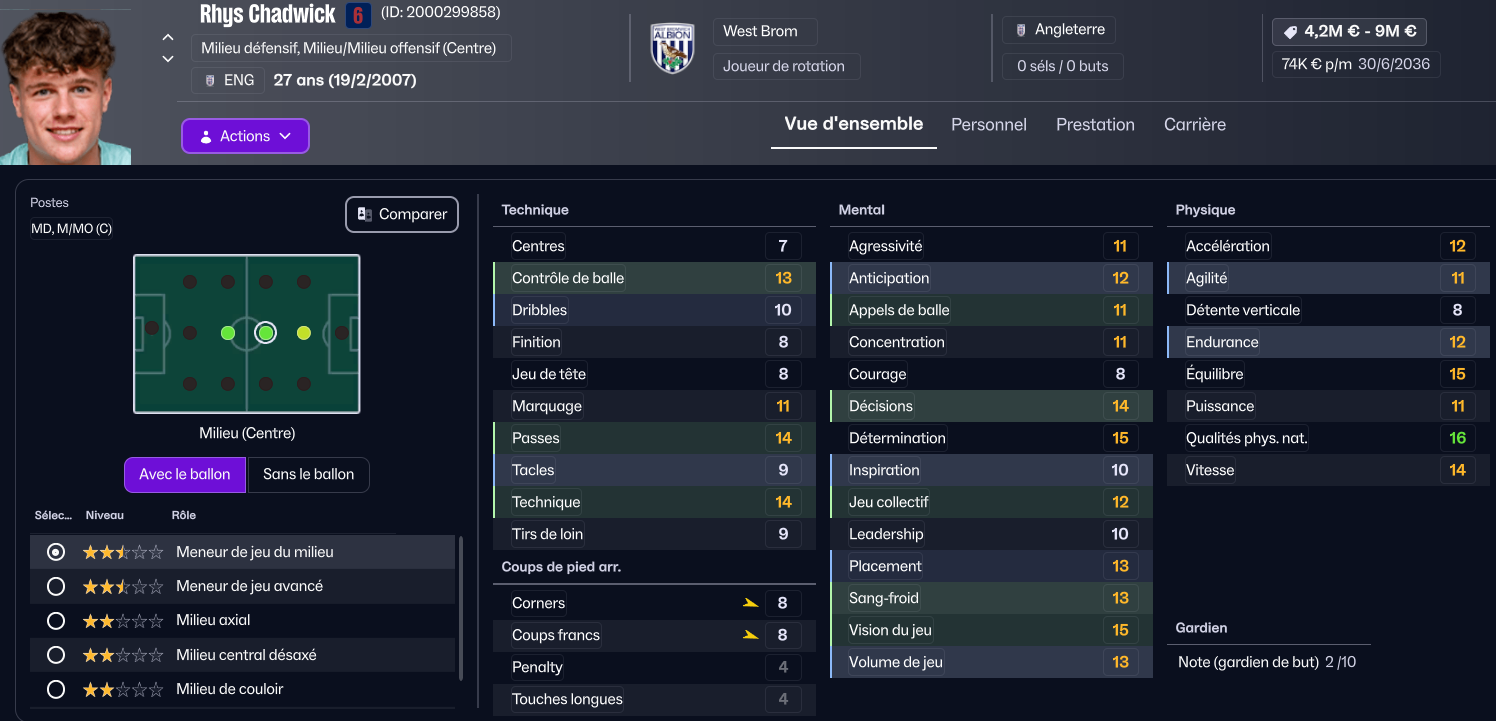Viewport: 1496px width, 721px height.
Task: Click the Coups francs trend arrow icon
Action: pyautogui.click(x=750, y=635)
